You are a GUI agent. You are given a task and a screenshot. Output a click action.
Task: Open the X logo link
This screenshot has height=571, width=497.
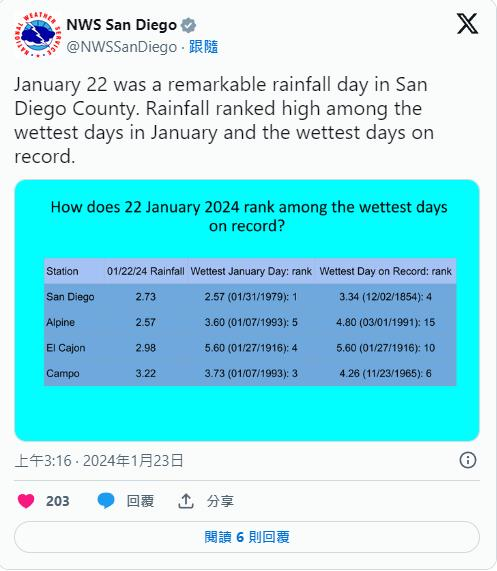pos(468,24)
